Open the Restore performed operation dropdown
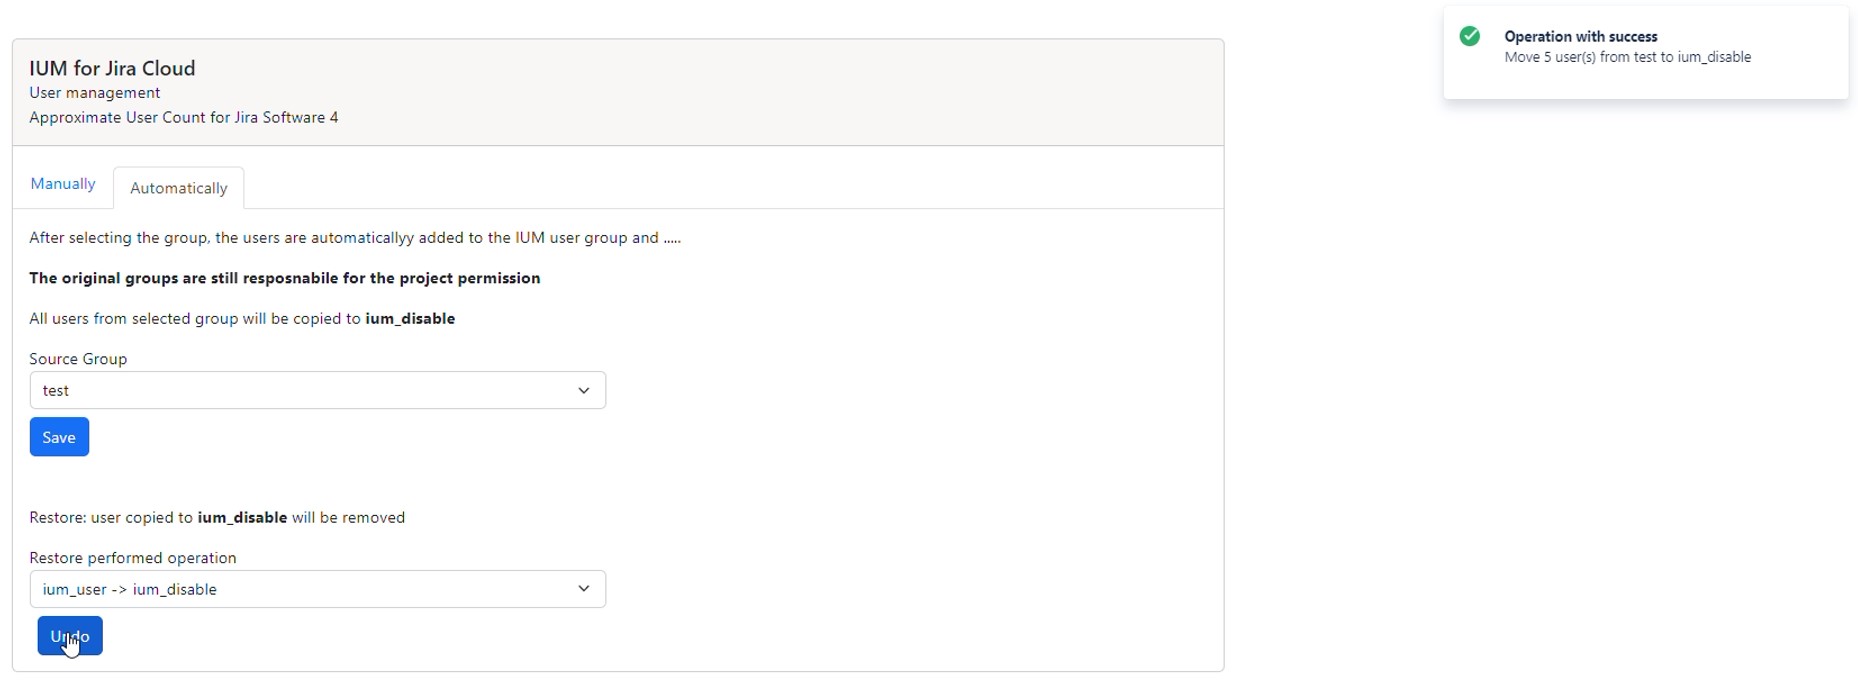 [300, 590]
